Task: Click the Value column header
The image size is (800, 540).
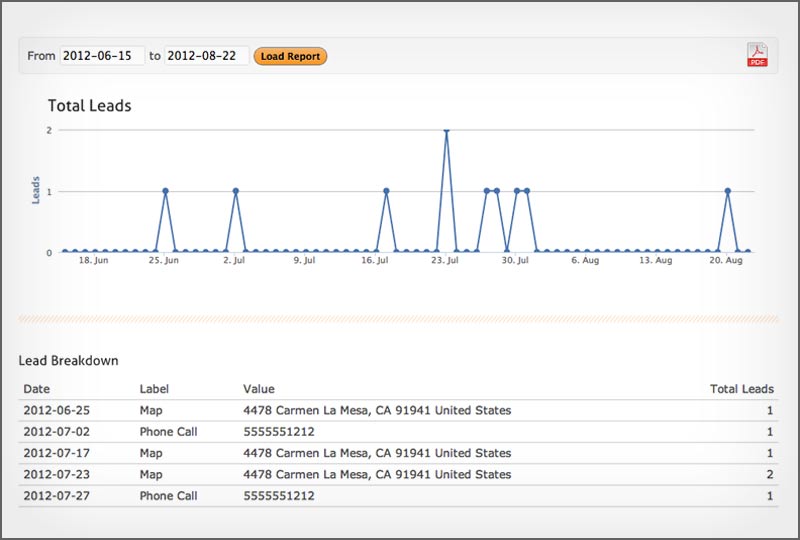Action: tap(259, 389)
